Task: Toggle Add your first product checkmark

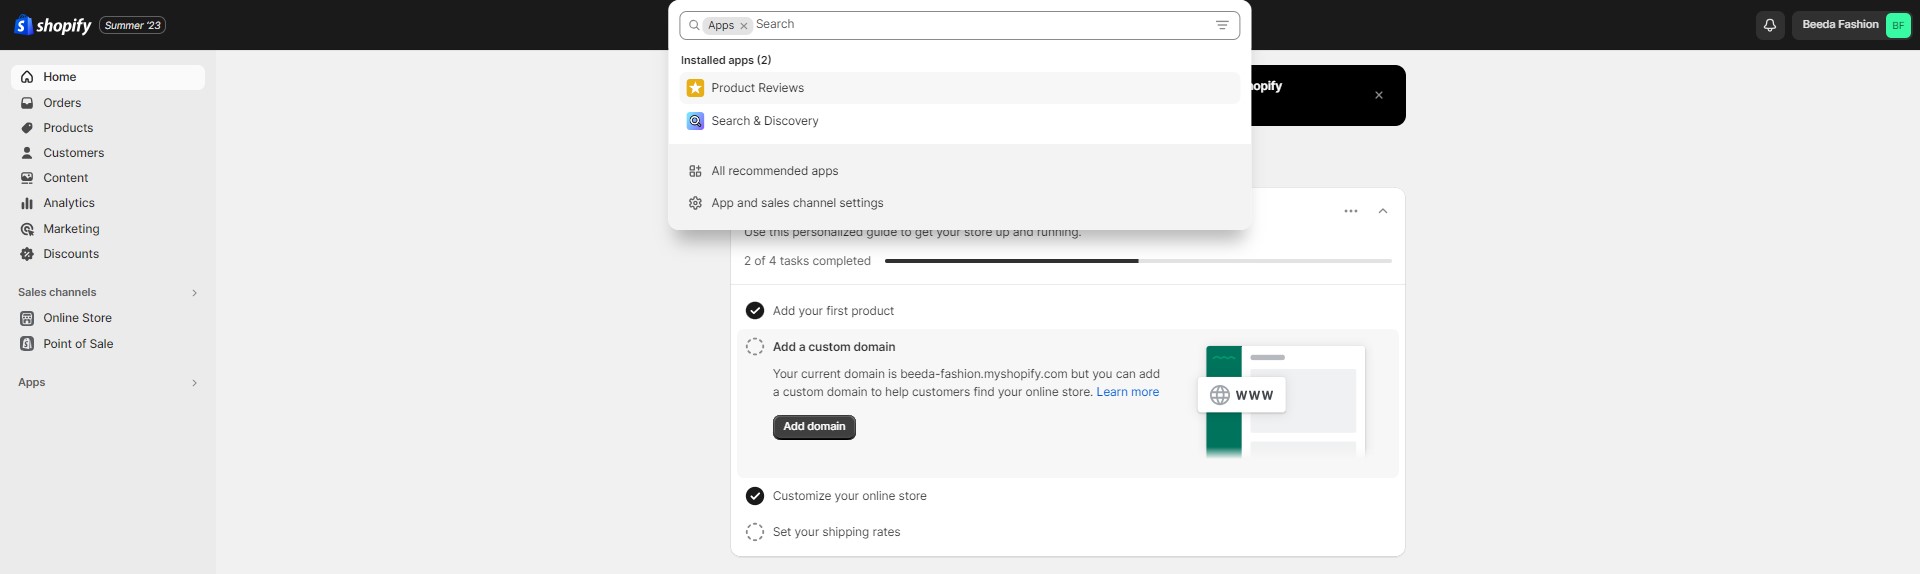Action: click(x=755, y=311)
